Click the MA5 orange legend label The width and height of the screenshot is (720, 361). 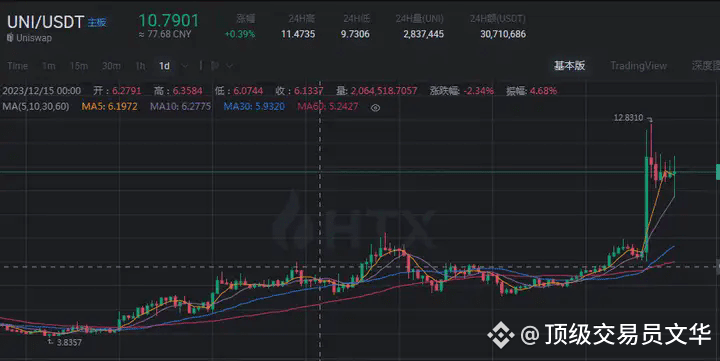[x=109, y=107]
